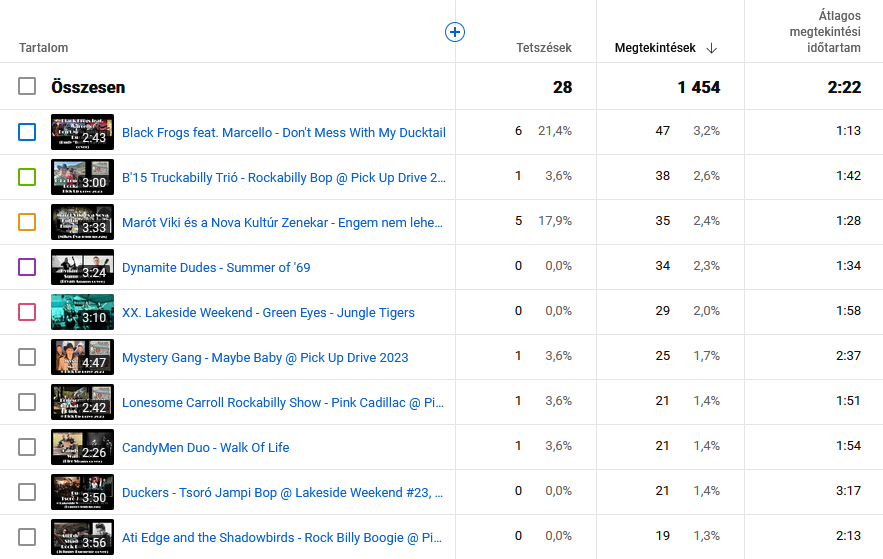Sort by the Tetszések column header

coord(544,48)
